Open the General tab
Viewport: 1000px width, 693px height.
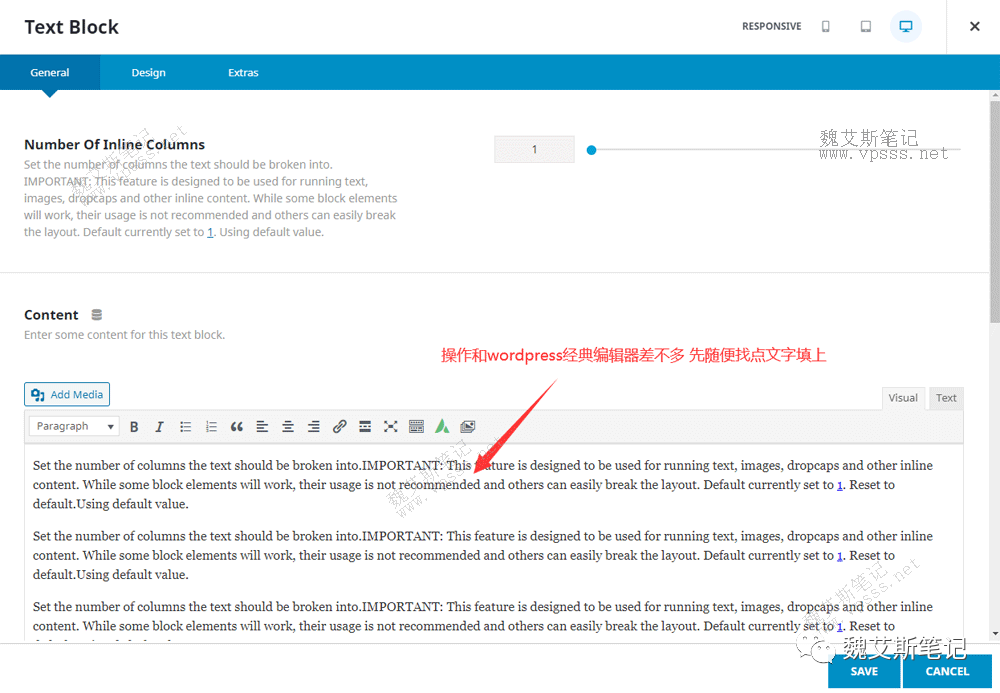tap(50, 72)
